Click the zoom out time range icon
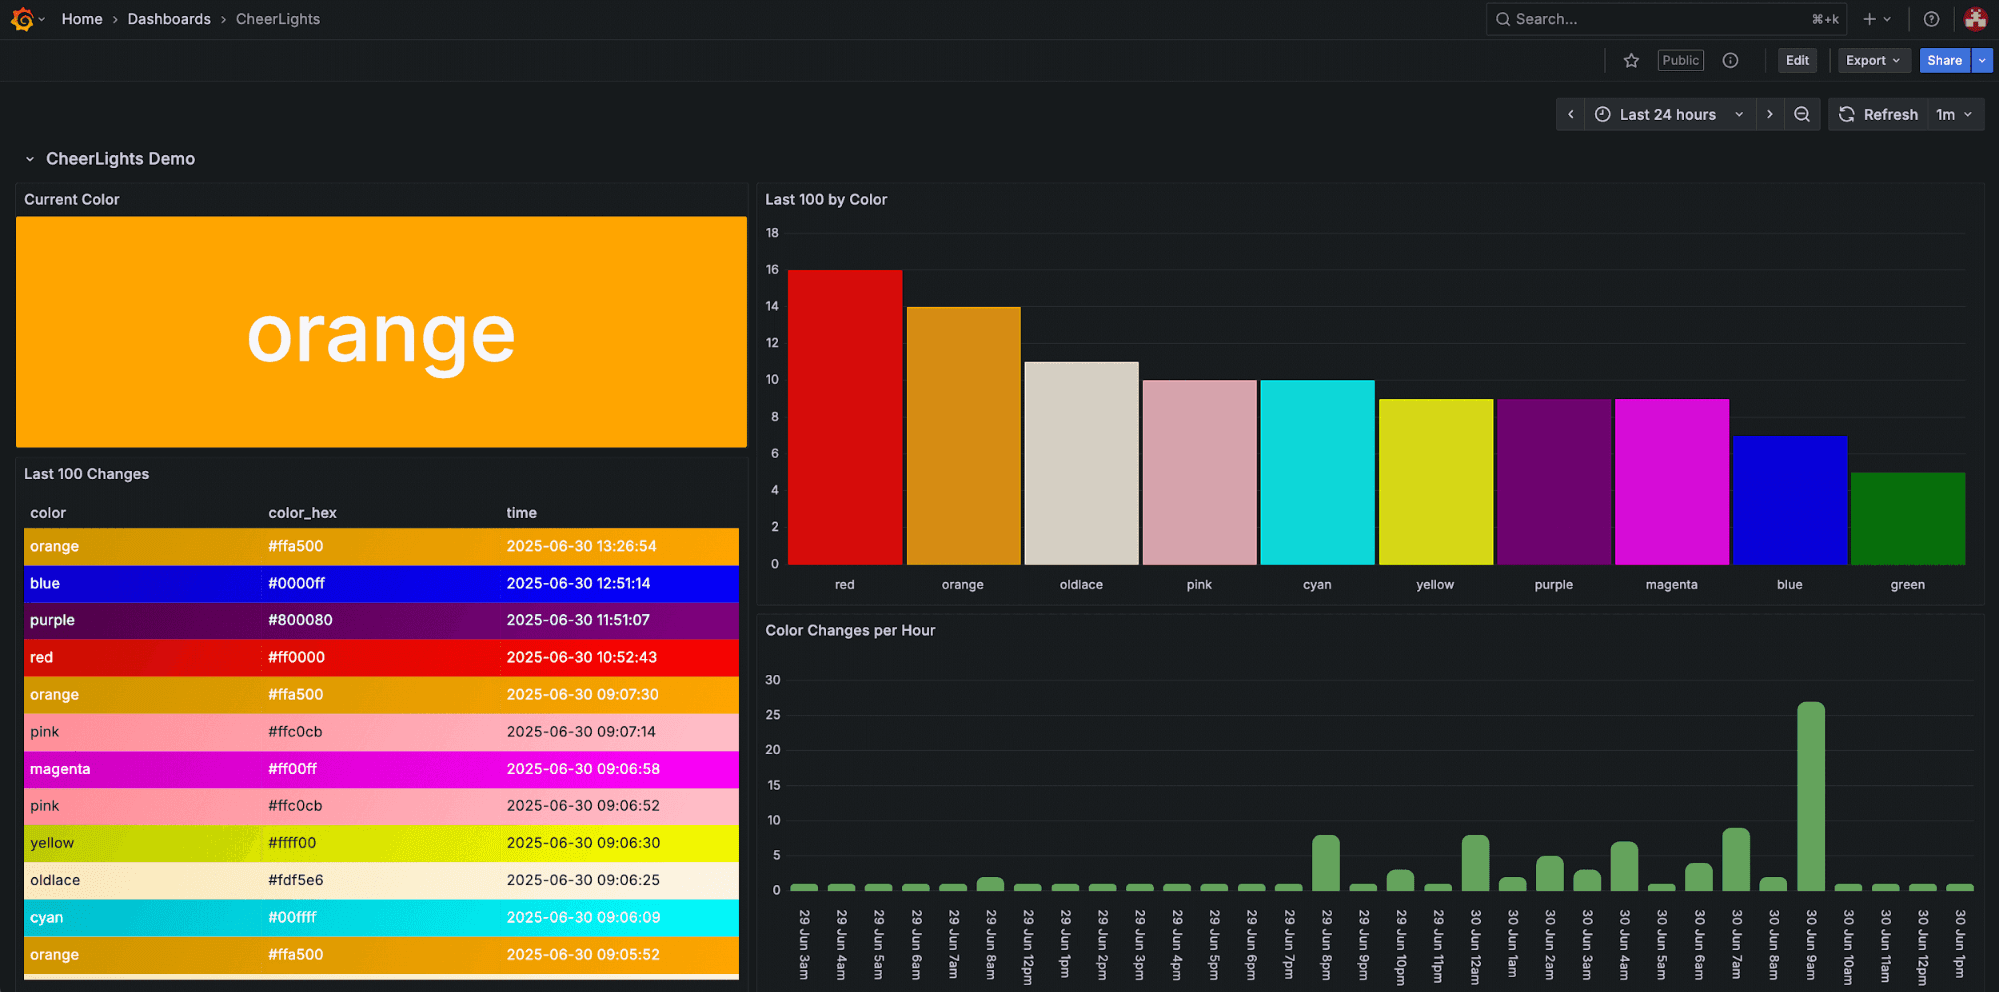 1802,114
